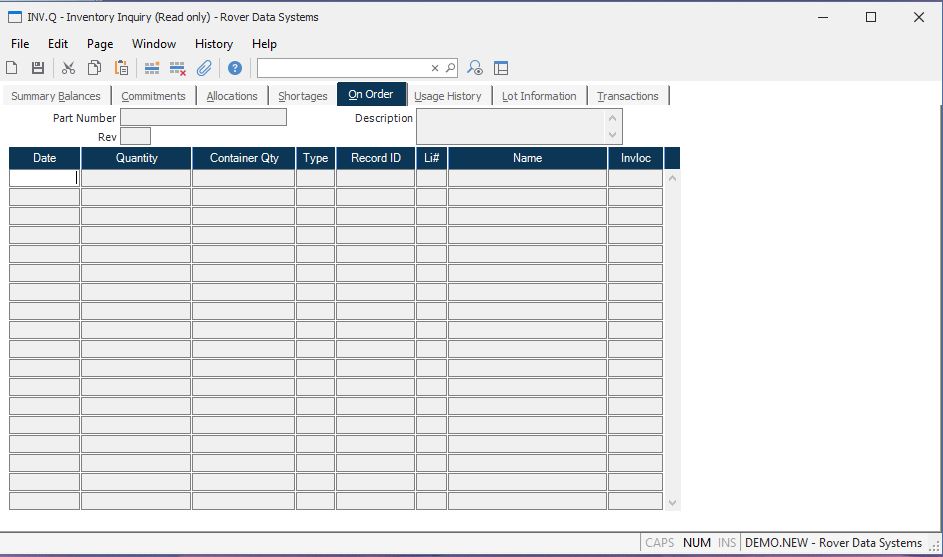Click the delete row icon

point(178,68)
